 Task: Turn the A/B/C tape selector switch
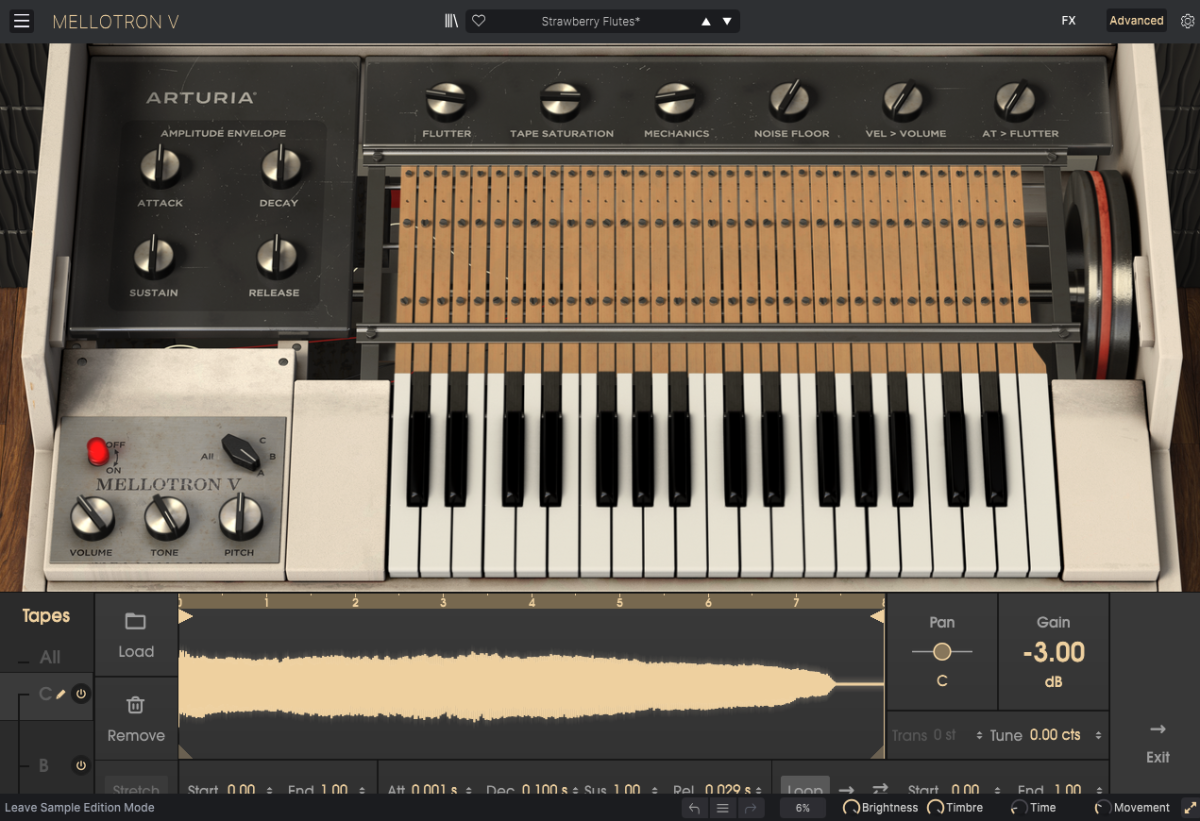point(241,452)
